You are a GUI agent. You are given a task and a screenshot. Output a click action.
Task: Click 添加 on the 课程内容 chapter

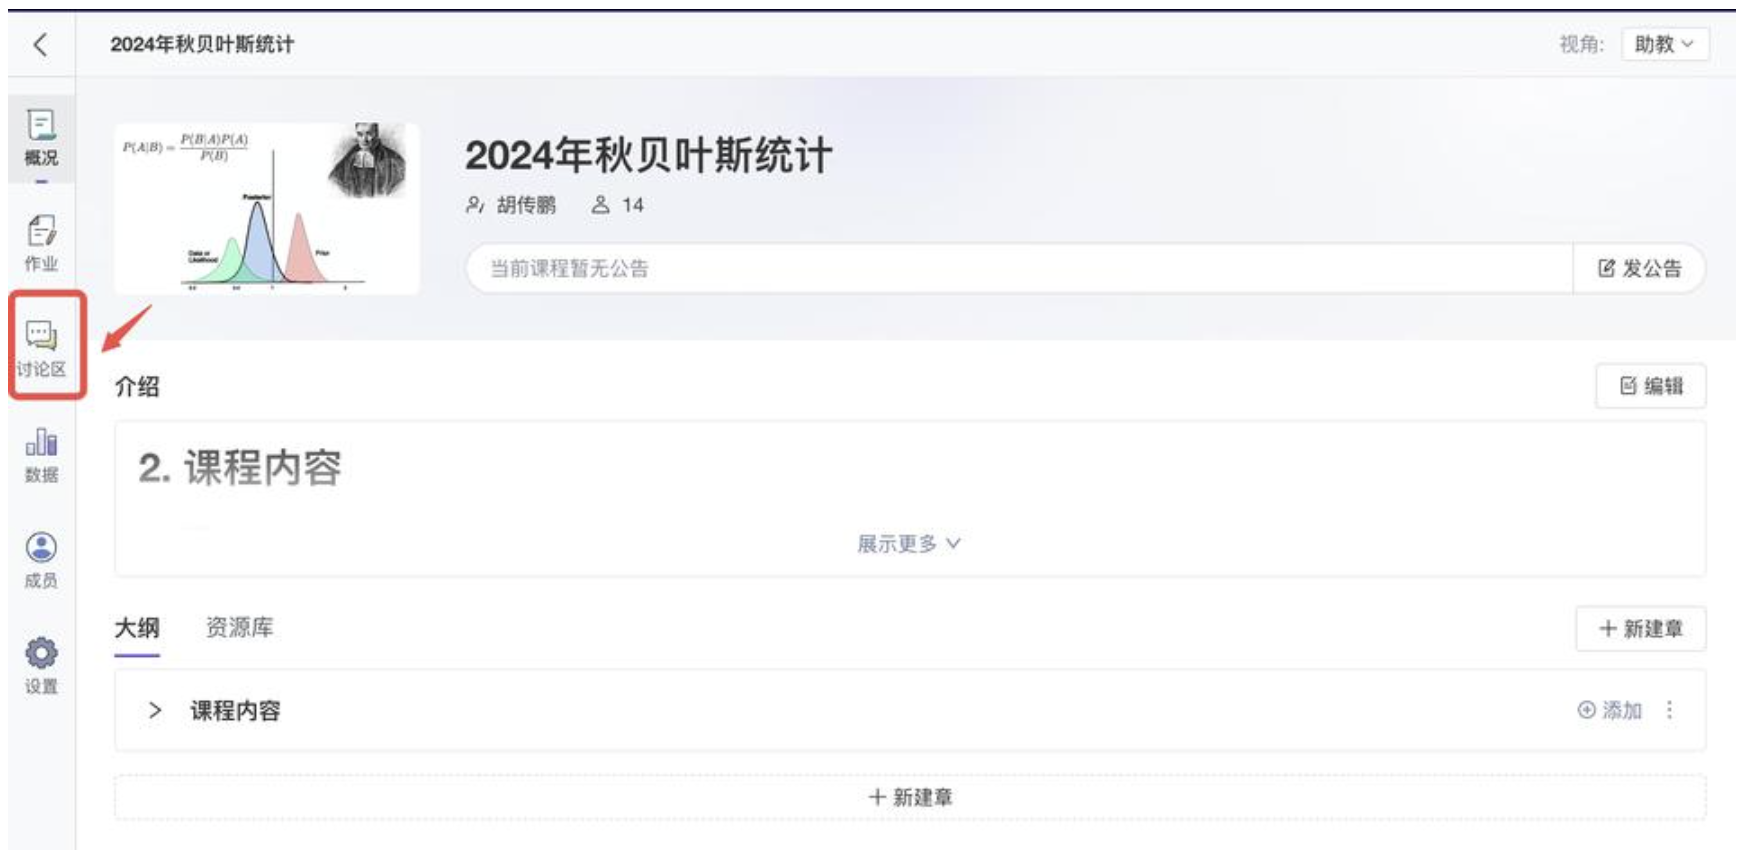coord(1610,710)
